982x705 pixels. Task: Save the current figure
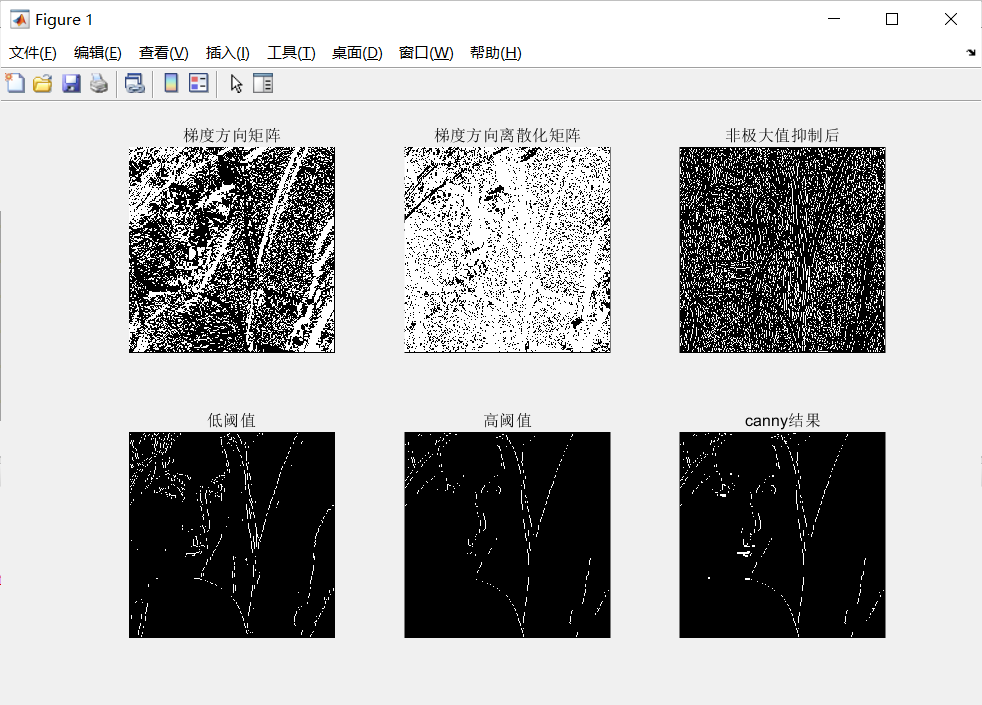tap(70, 83)
